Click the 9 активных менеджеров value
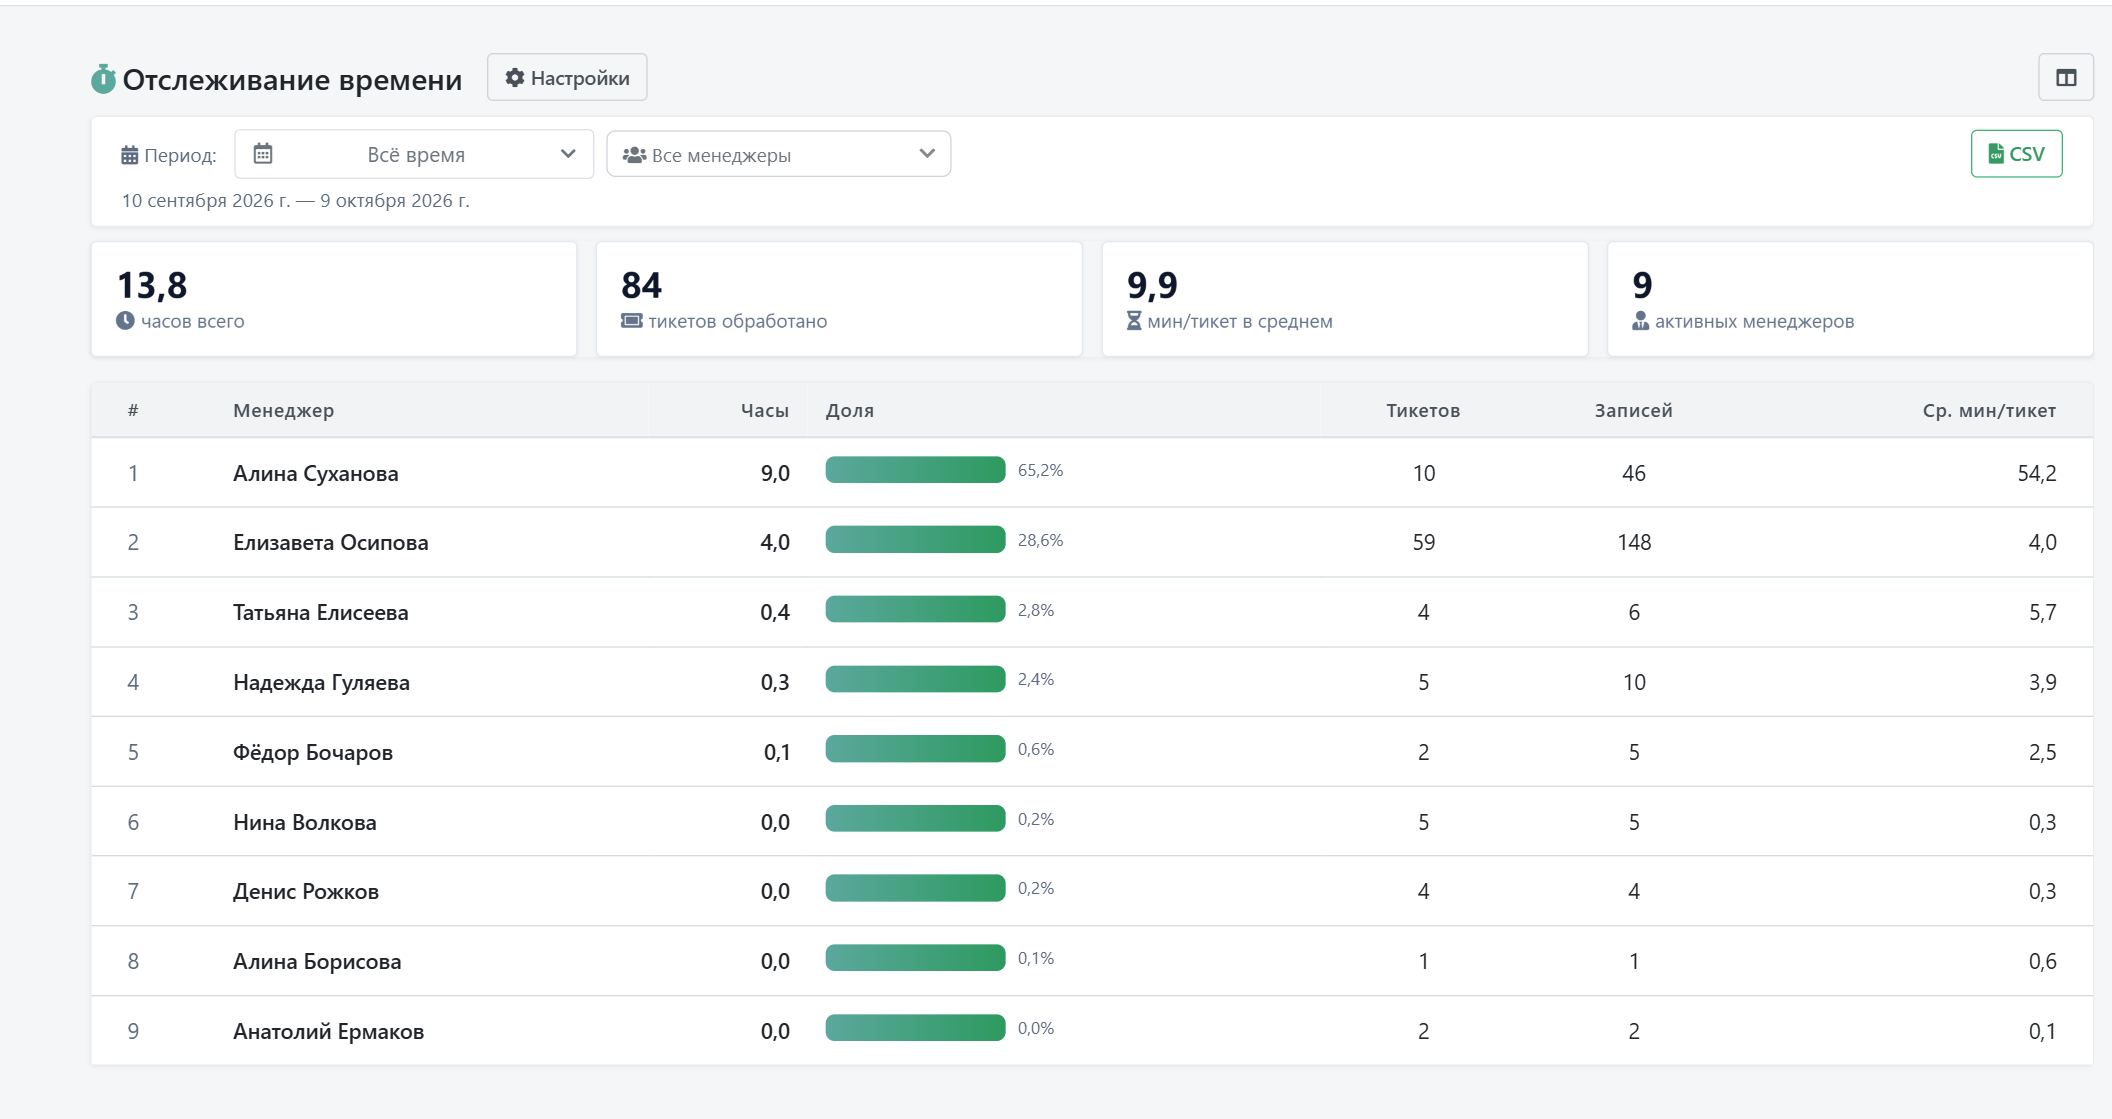 [x=1642, y=286]
